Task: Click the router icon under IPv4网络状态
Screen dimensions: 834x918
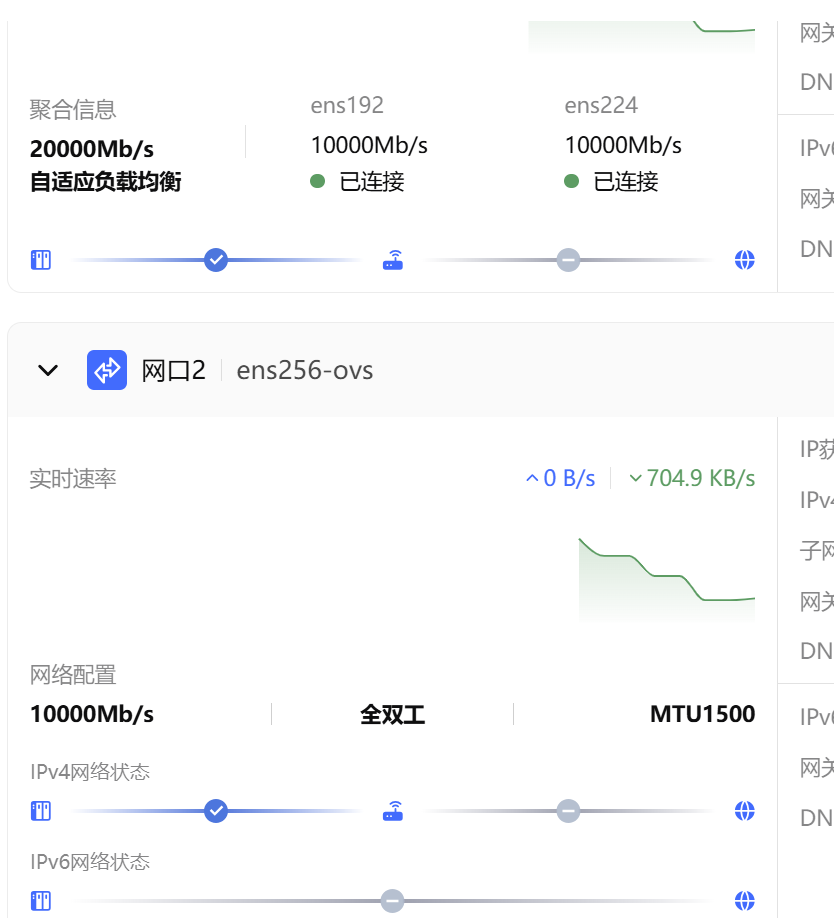Action: (393, 811)
